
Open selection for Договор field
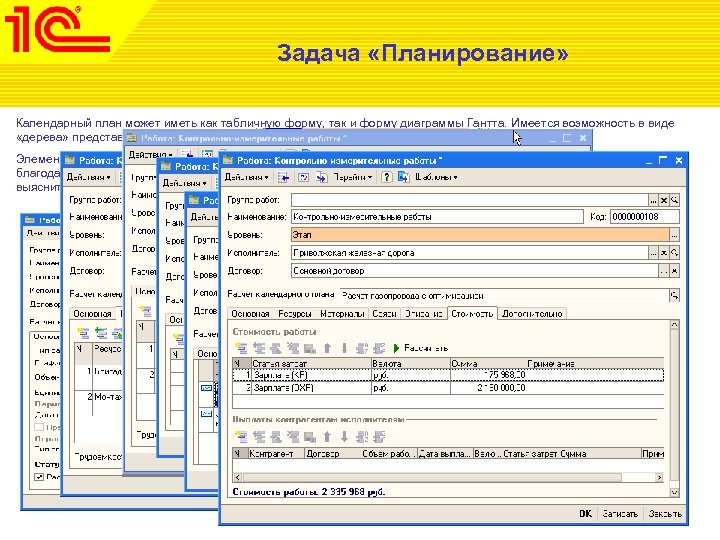(x=664, y=271)
